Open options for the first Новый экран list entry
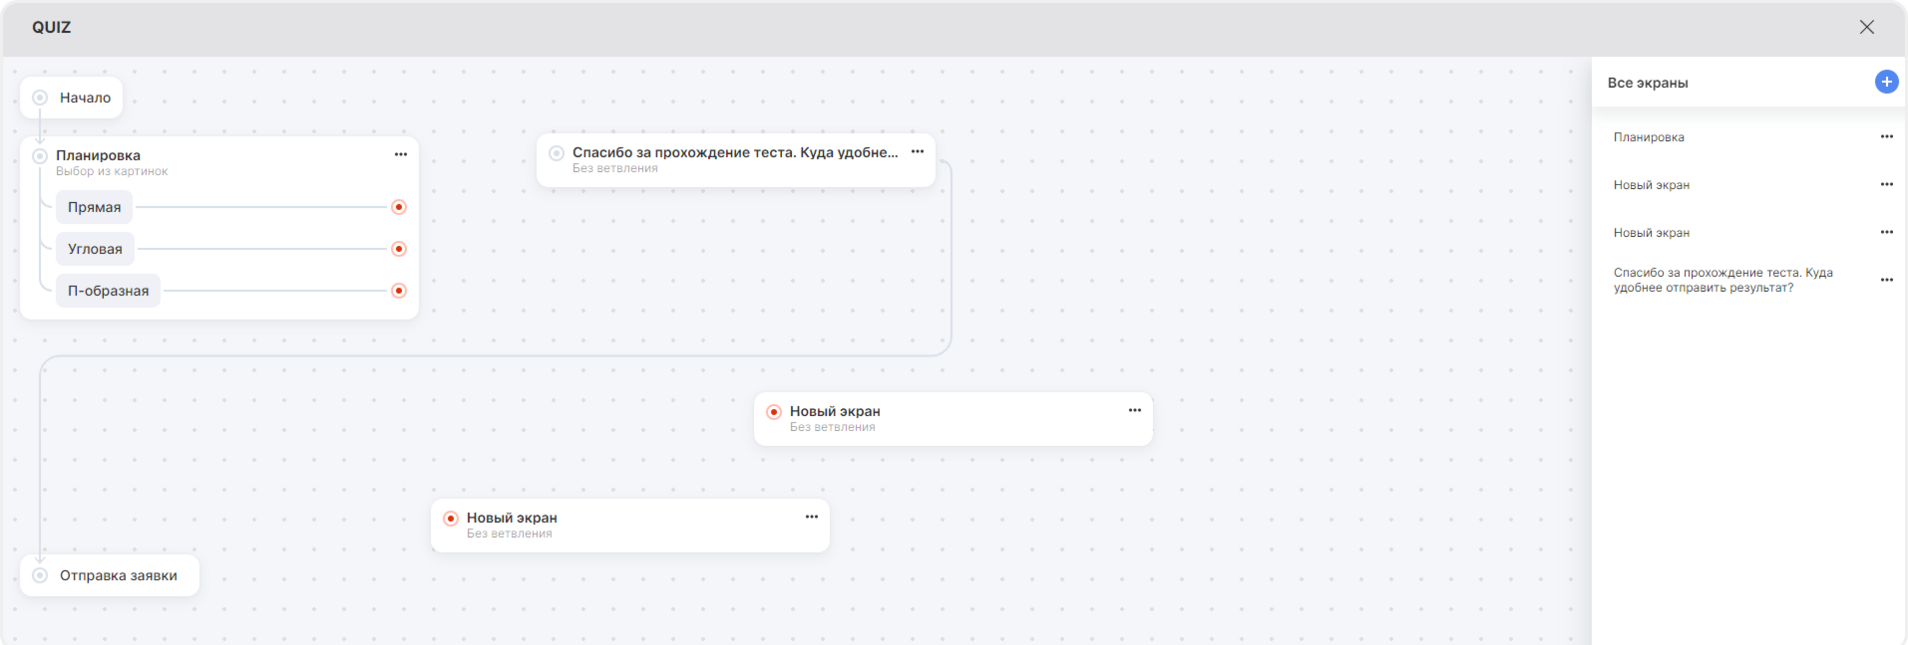Viewport: 1908px width, 645px height. tap(1886, 185)
